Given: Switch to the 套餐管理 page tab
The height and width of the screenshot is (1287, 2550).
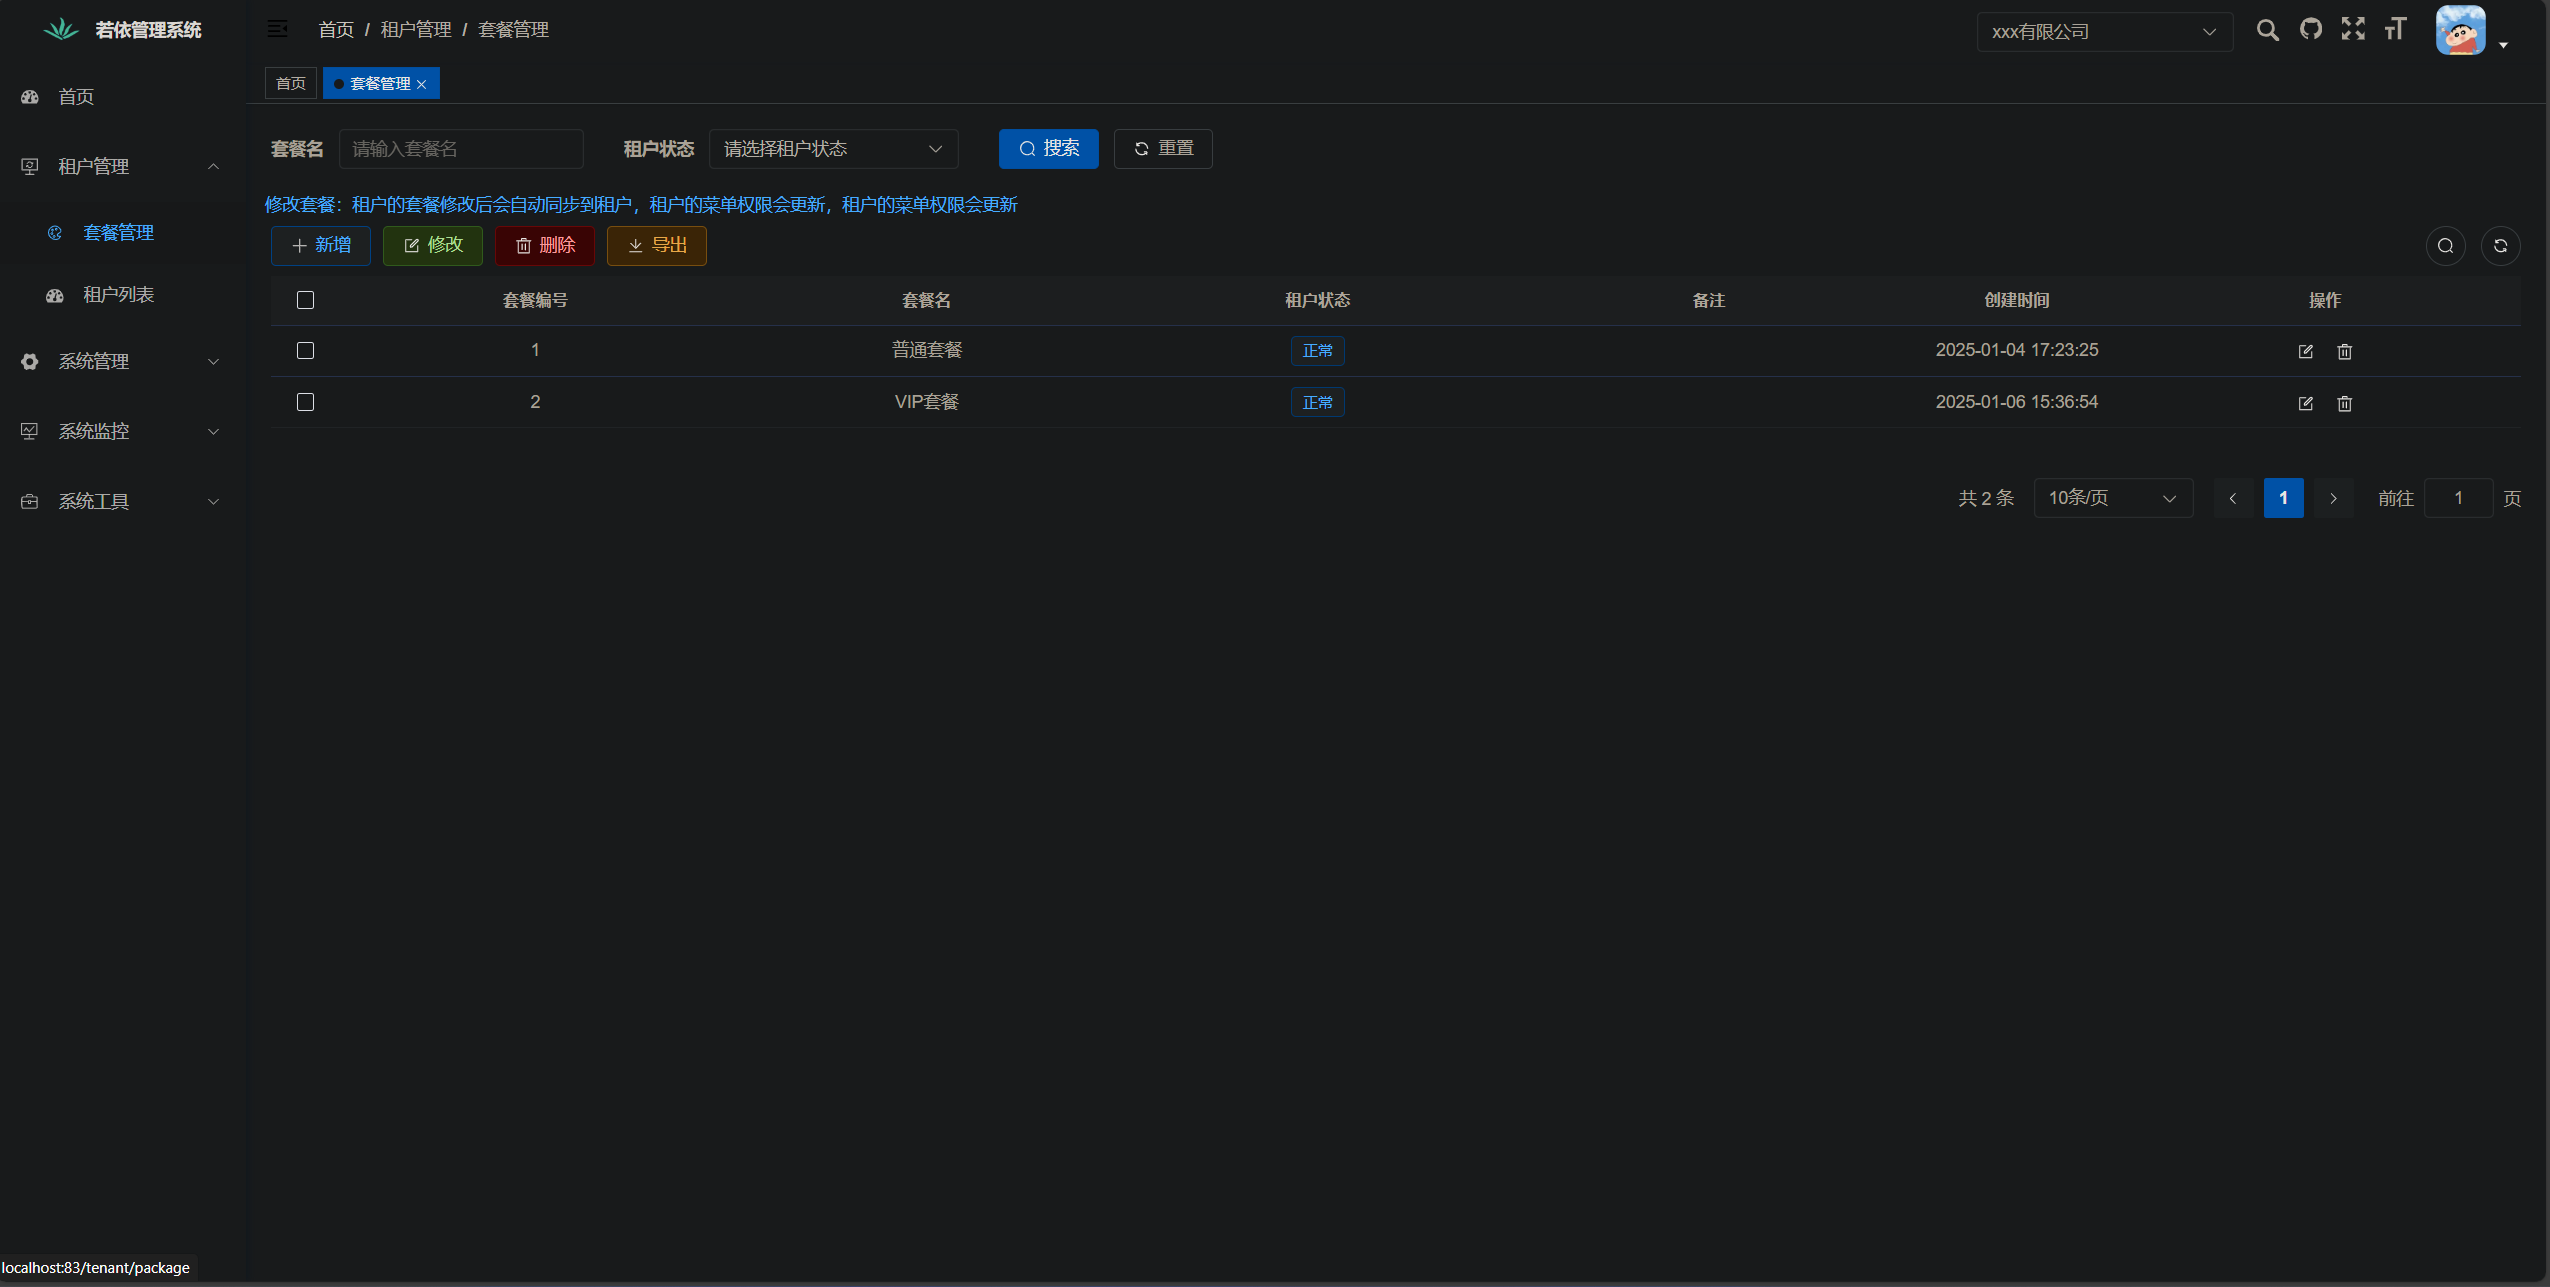Looking at the screenshot, I should pos(380,84).
